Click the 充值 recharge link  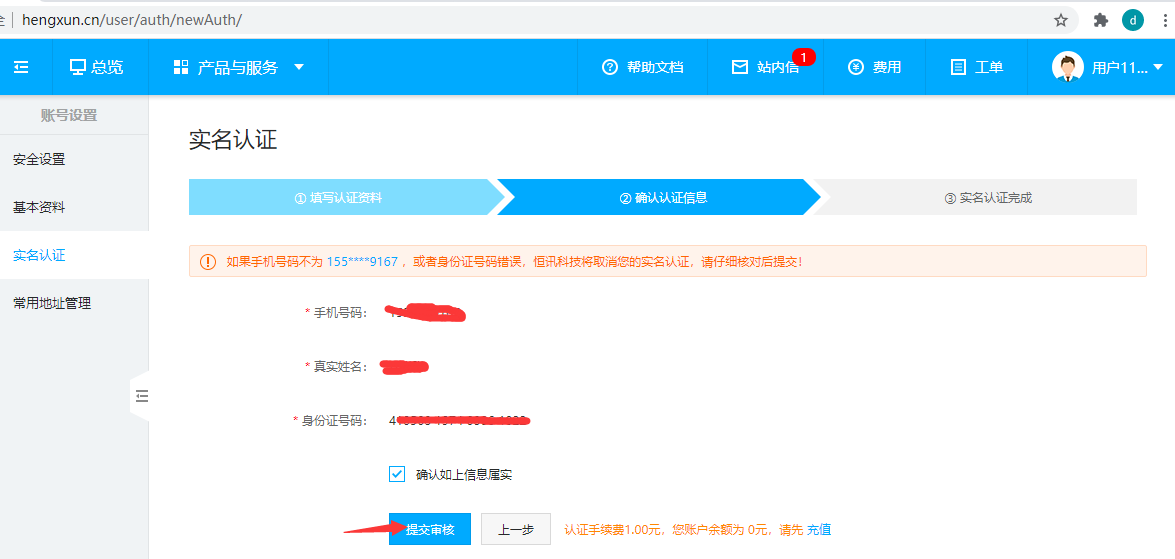tap(819, 529)
